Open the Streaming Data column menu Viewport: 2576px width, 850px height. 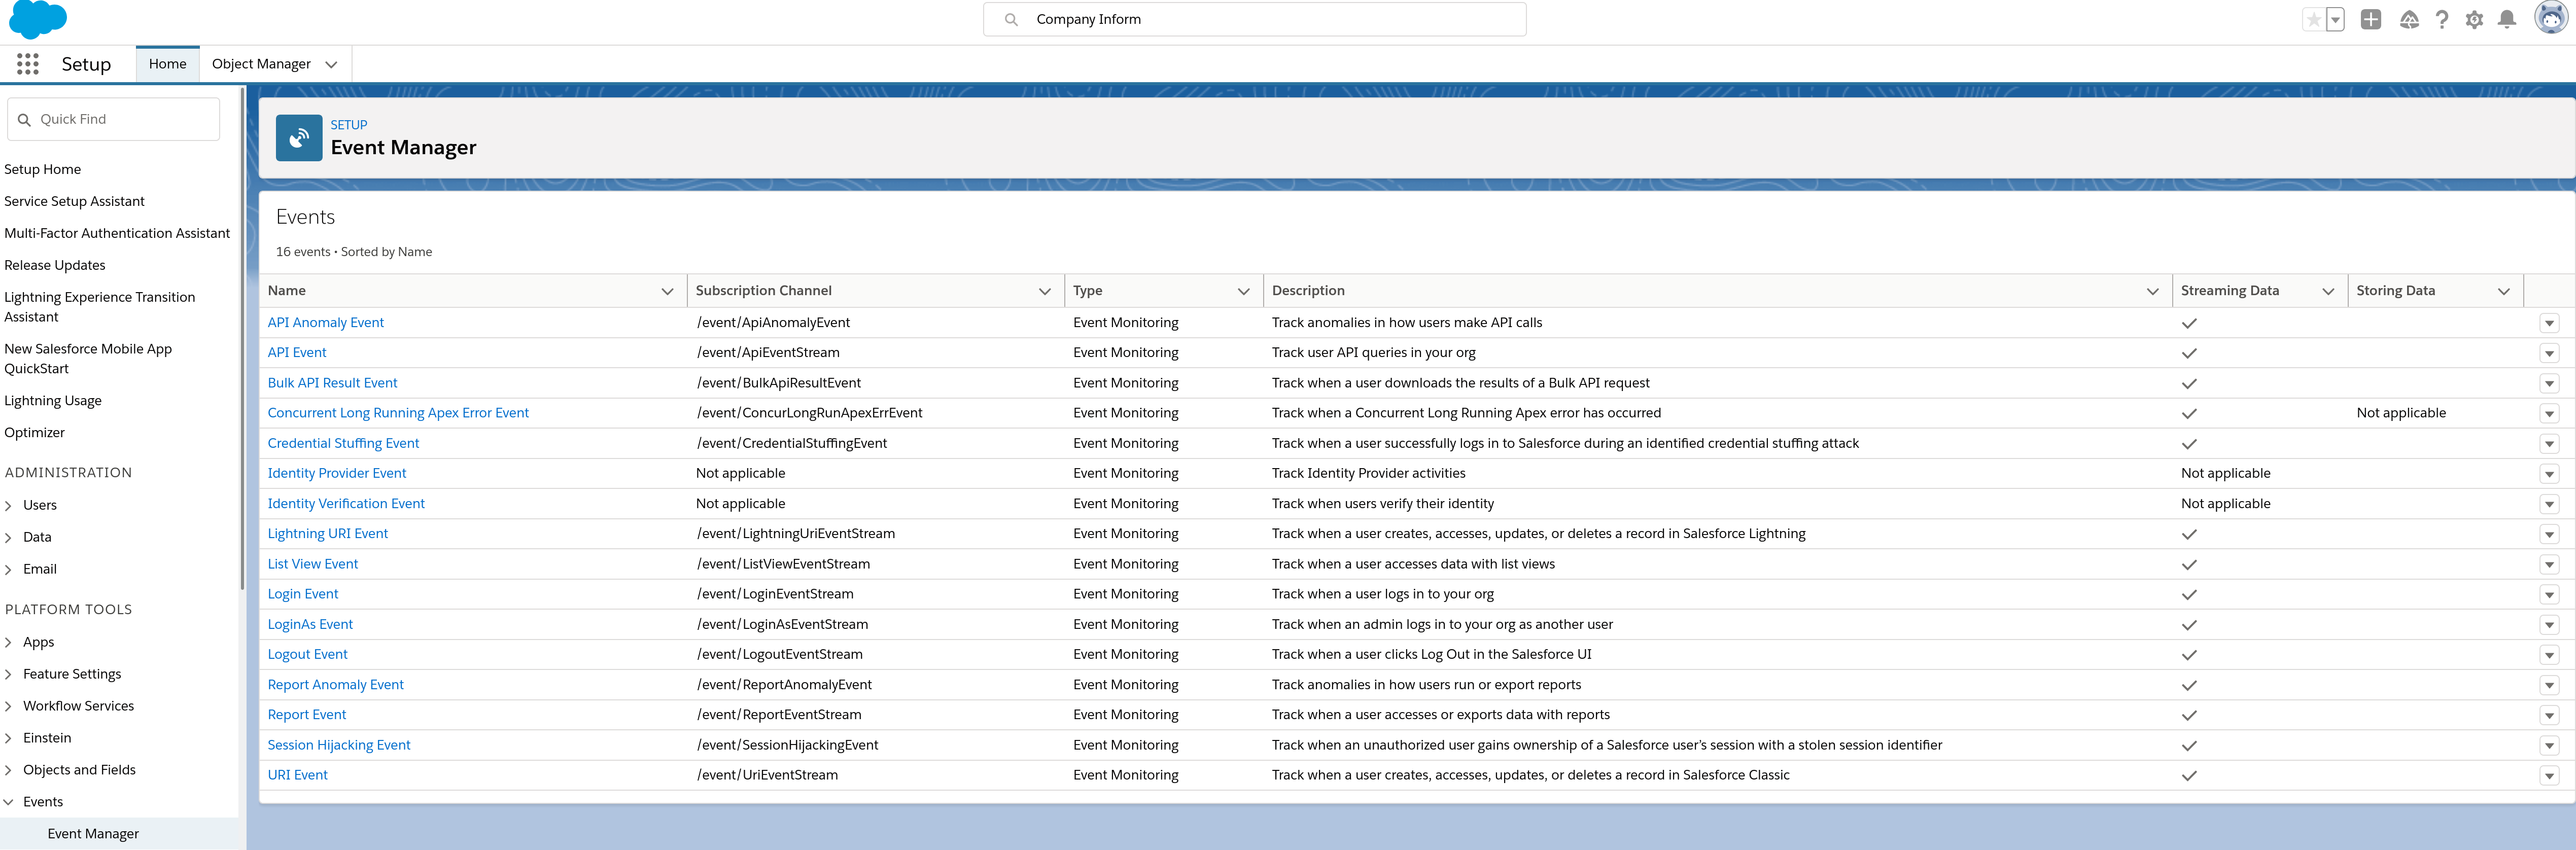click(x=2328, y=291)
